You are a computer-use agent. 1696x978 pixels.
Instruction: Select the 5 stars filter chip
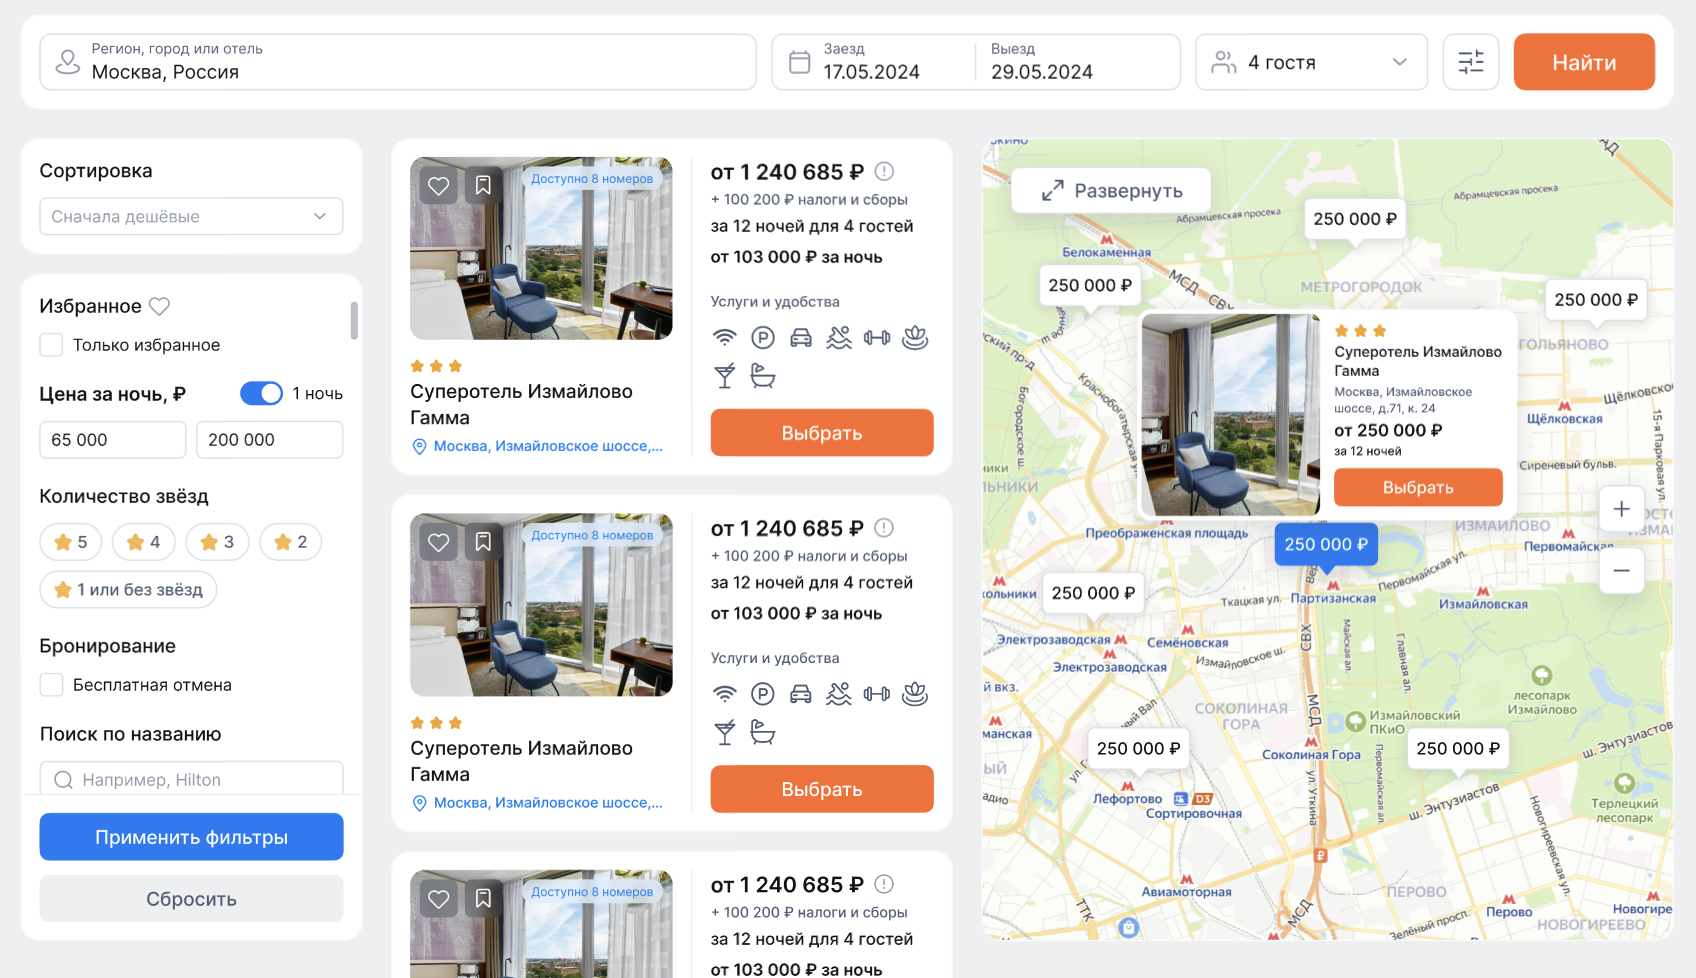pos(71,542)
